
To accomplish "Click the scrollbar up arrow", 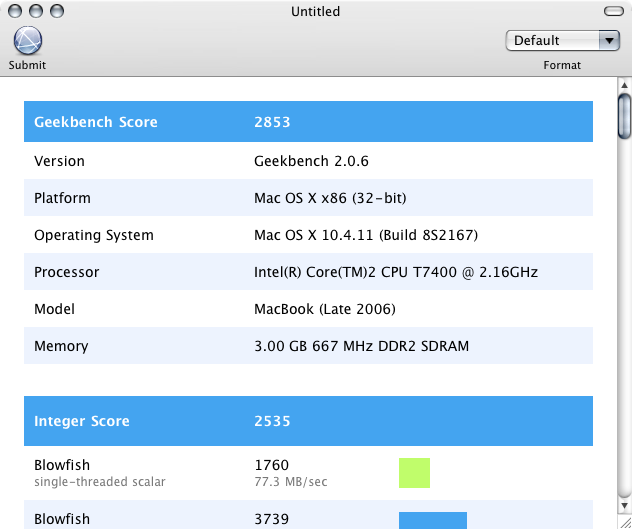I will [x=624, y=86].
